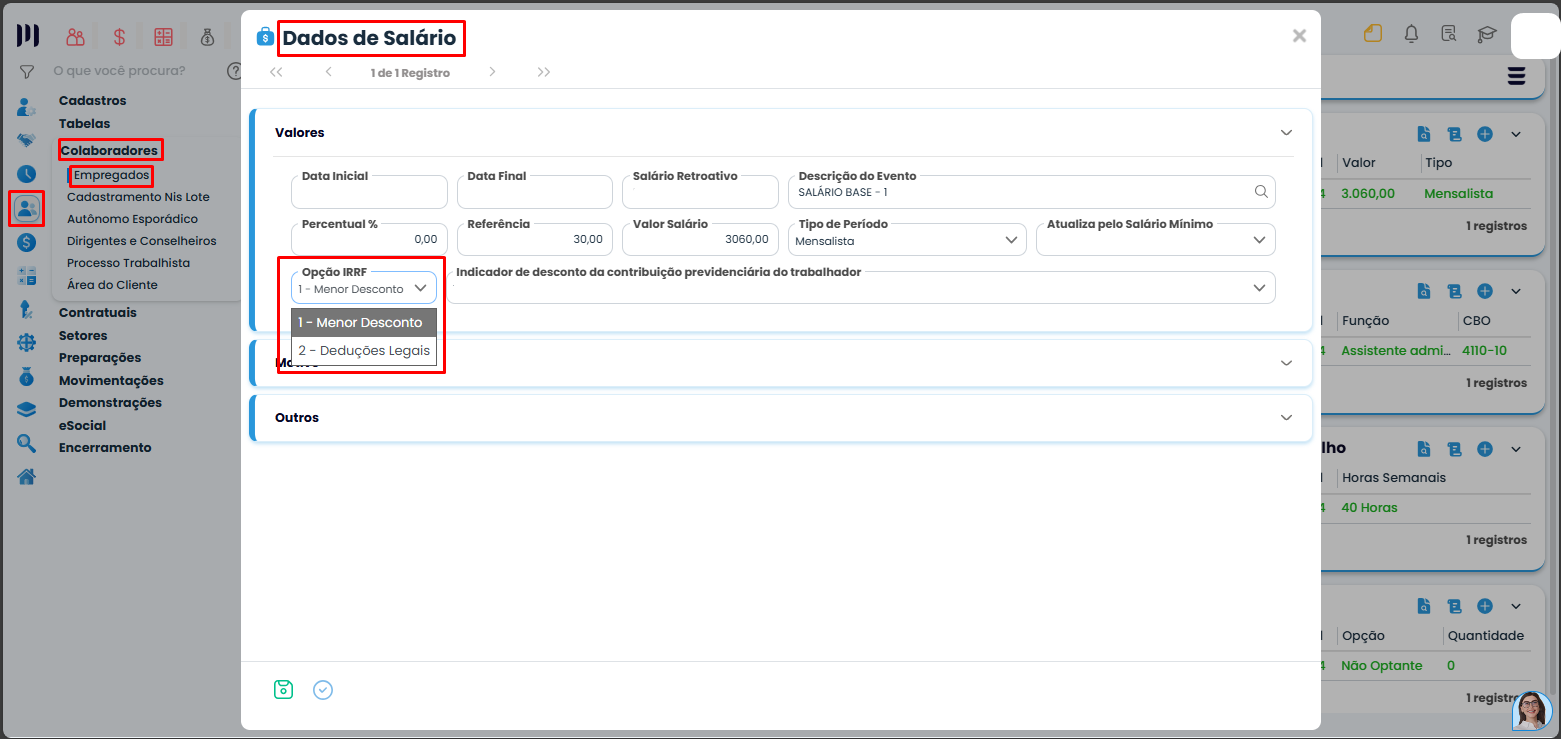1561x739 pixels.
Task: Go to the first record with the double-left arrows
Action: click(277, 72)
